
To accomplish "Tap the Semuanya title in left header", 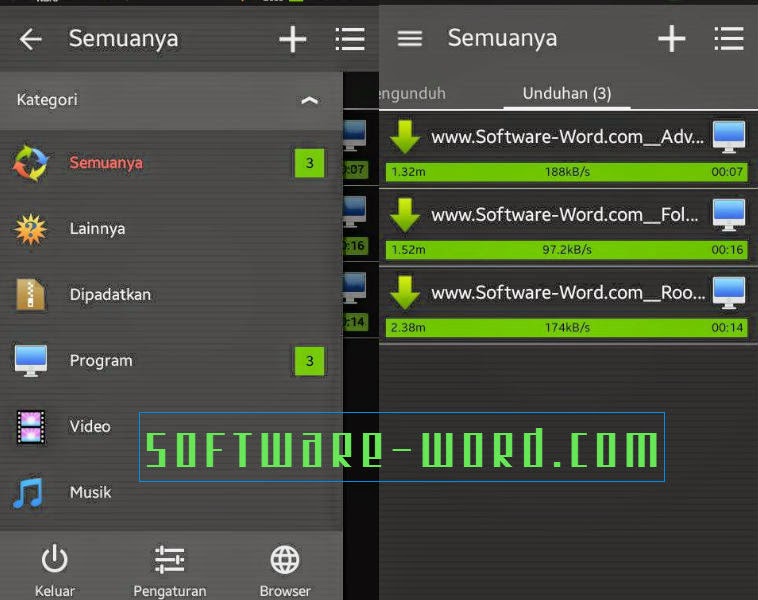I will (x=123, y=39).
